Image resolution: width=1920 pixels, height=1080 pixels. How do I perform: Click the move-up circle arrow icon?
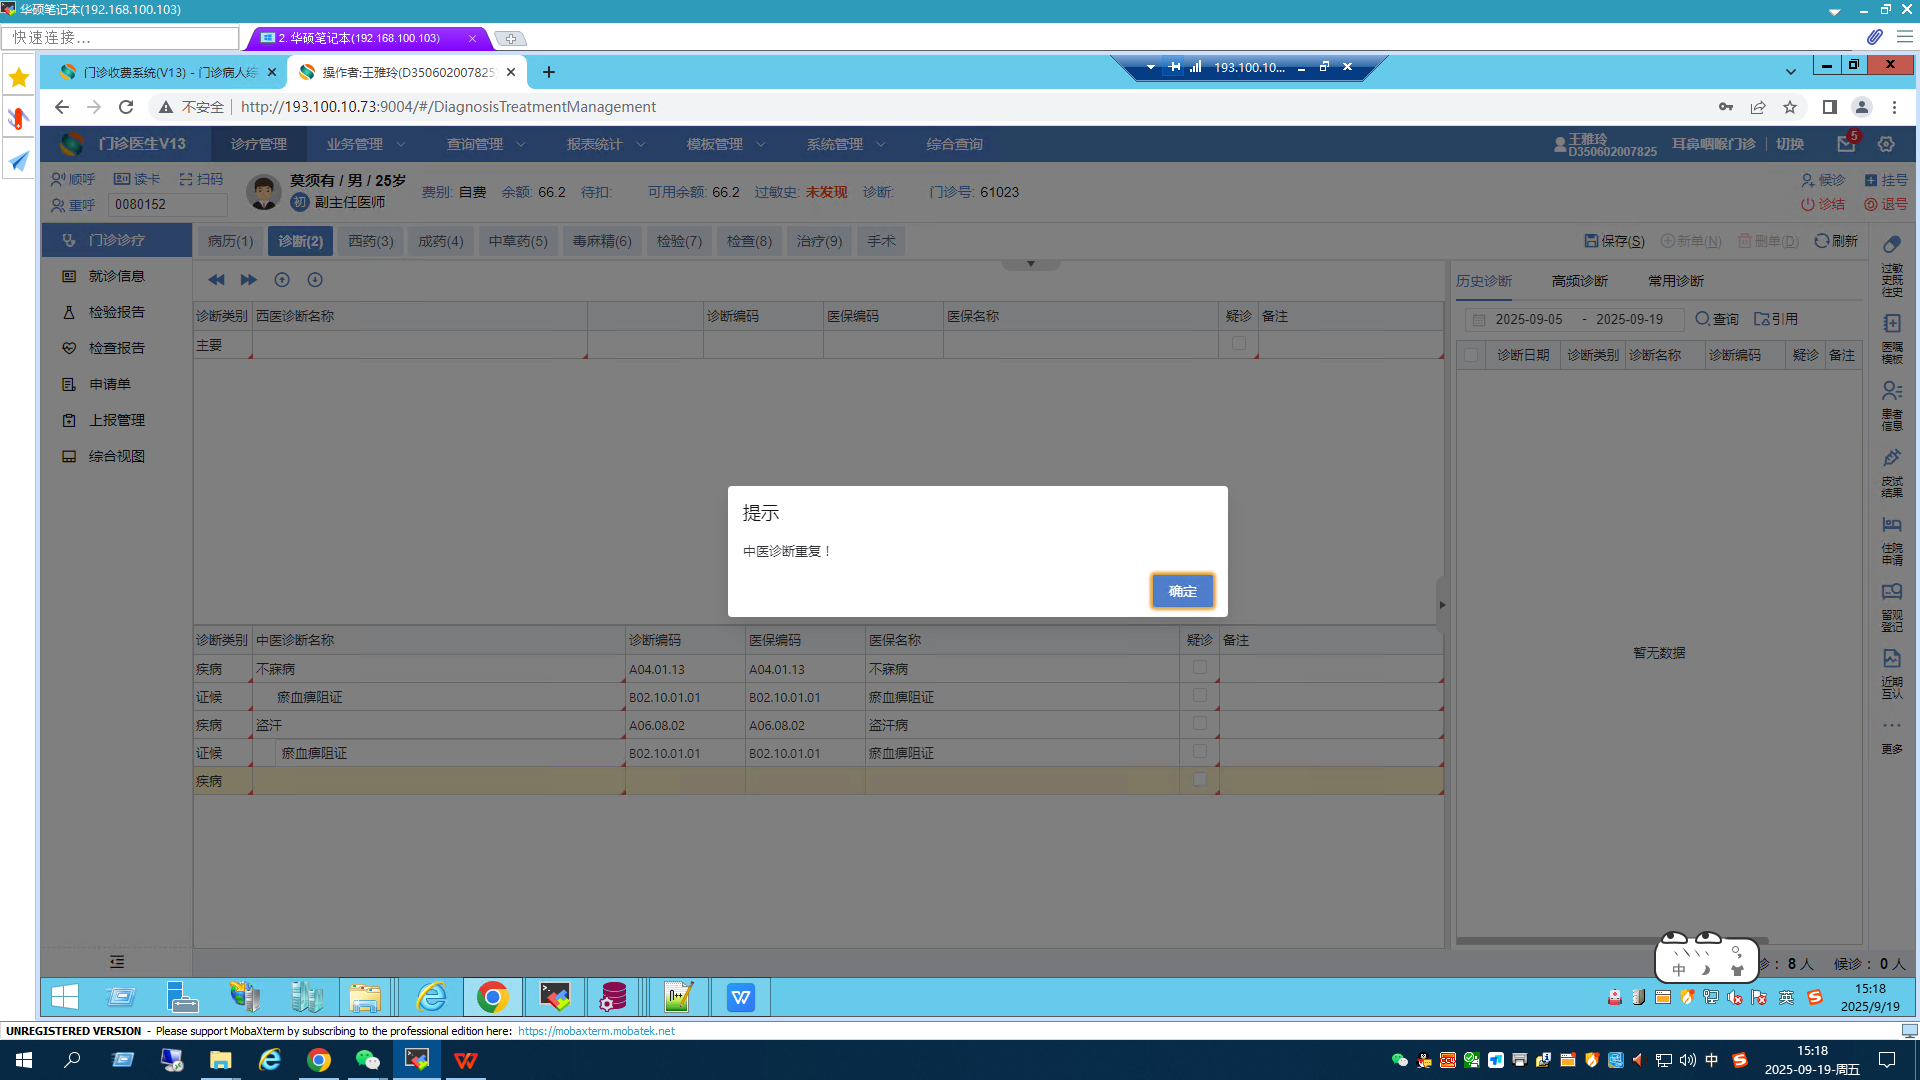pos(282,280)
